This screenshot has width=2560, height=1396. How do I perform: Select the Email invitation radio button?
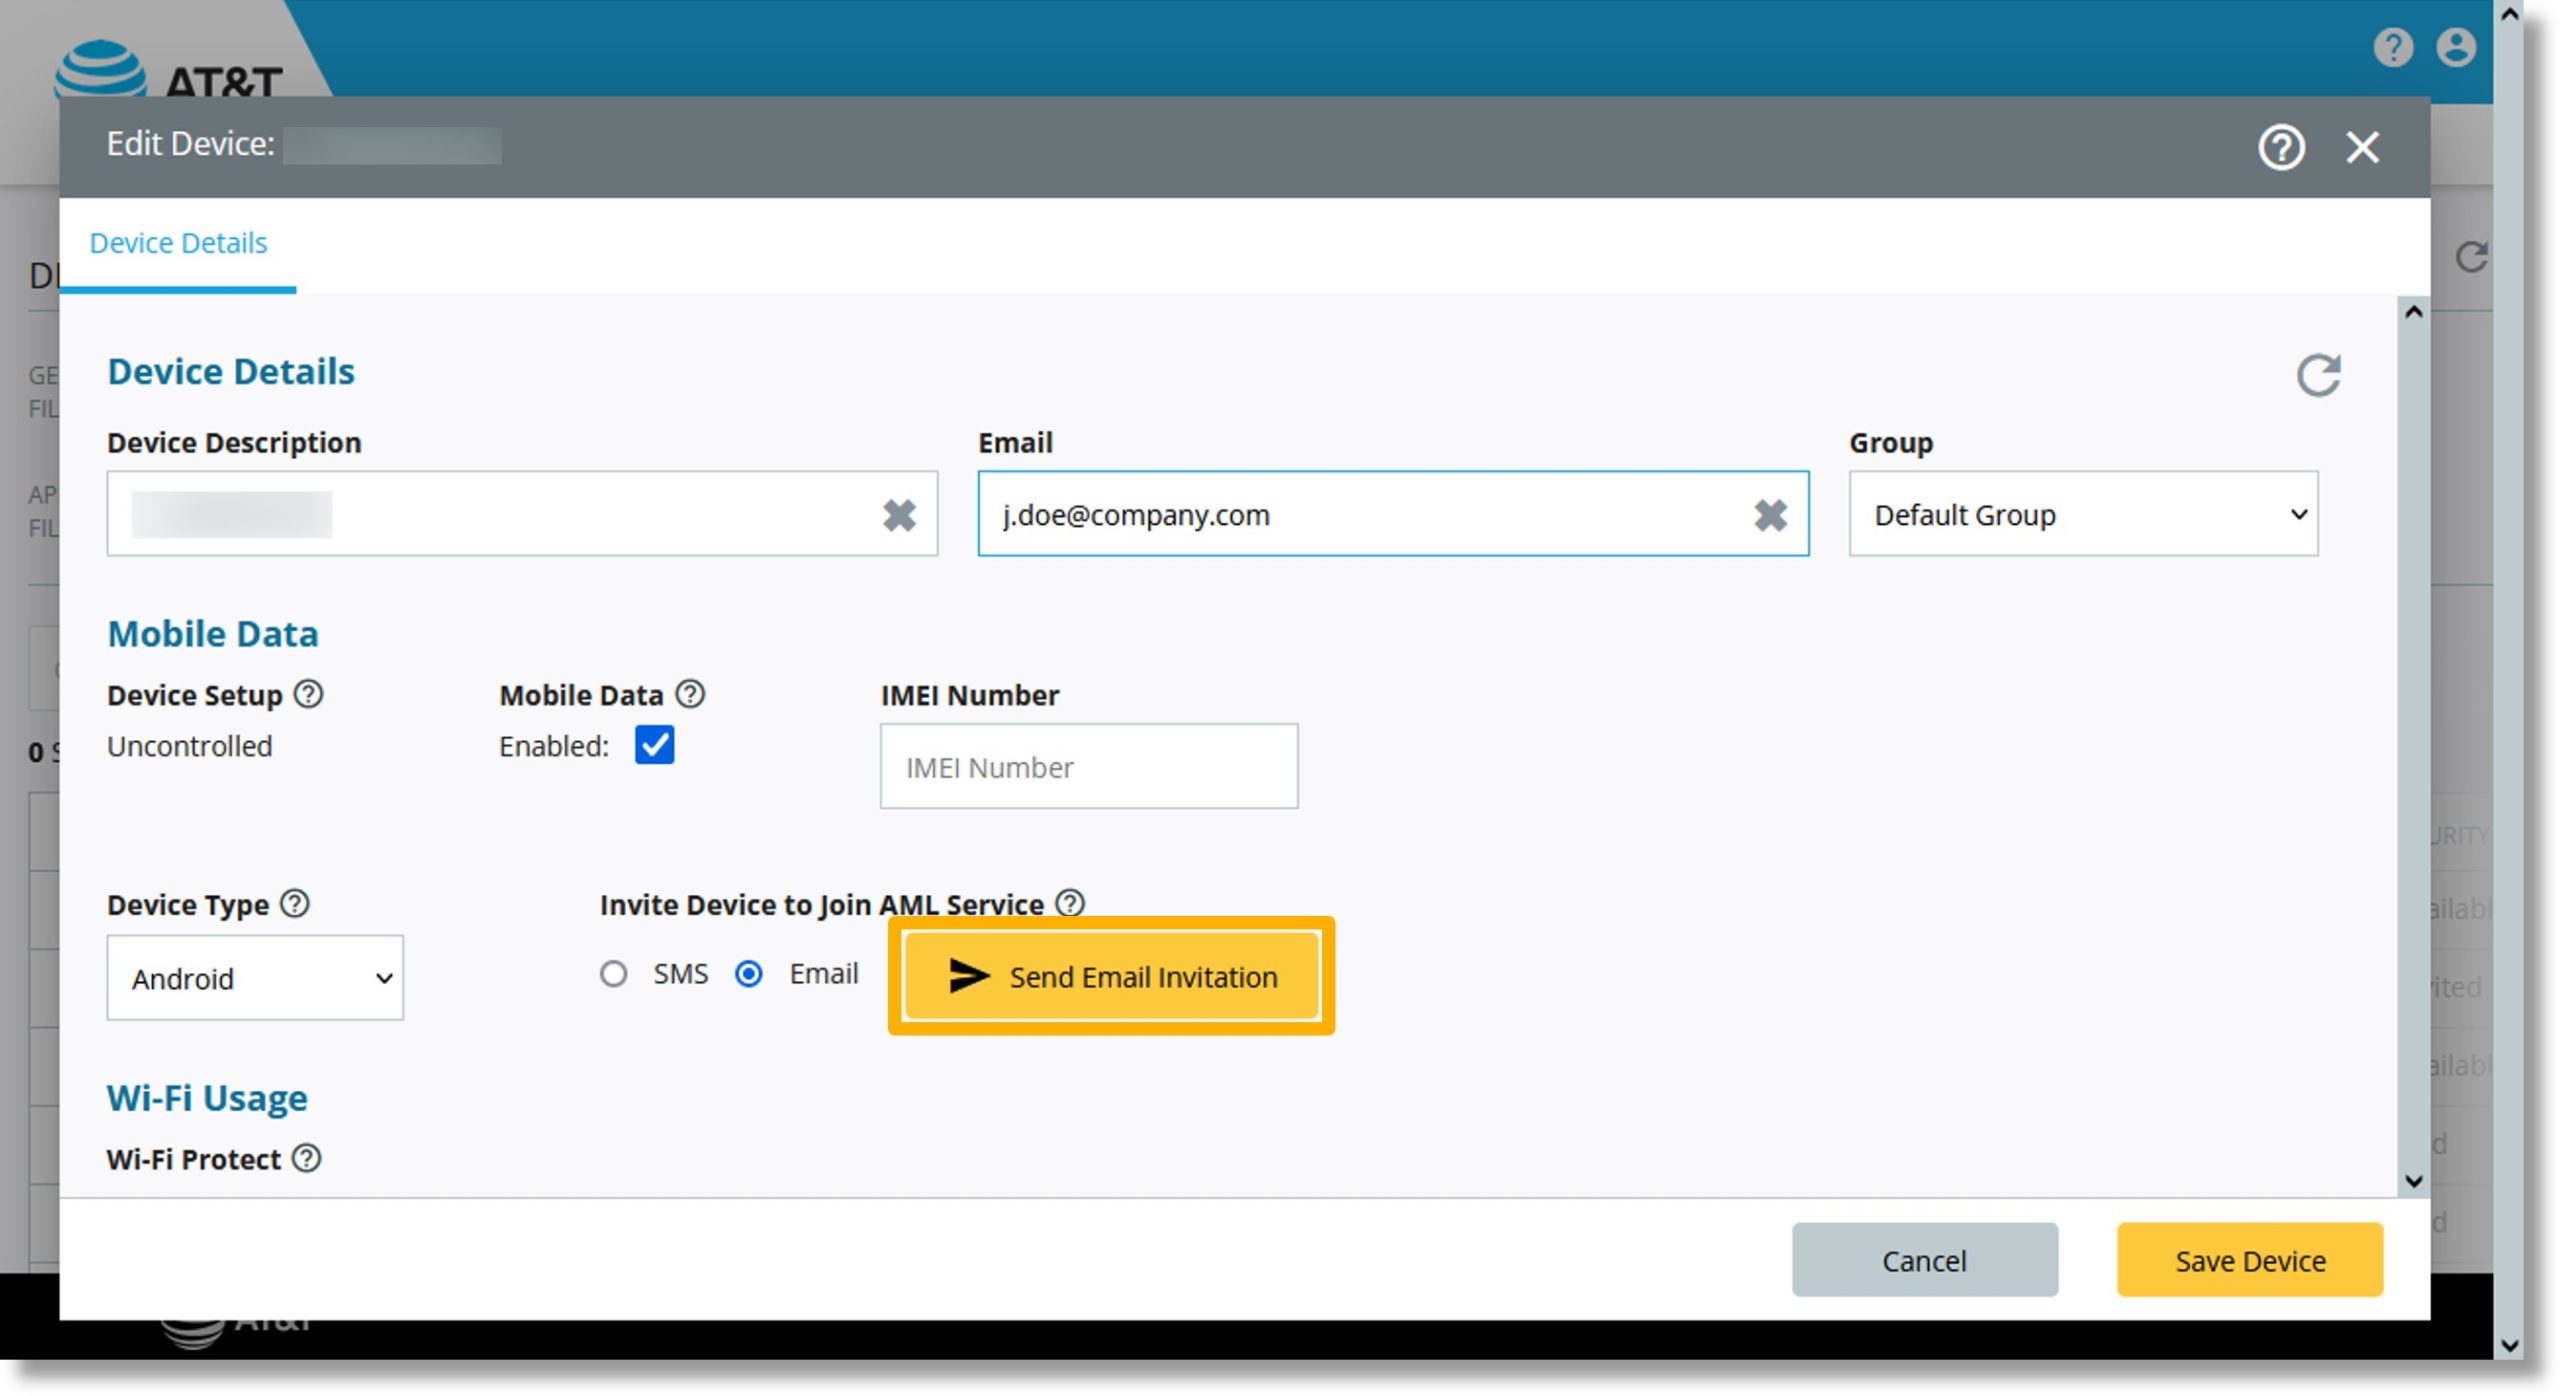[x=749, y=974]
